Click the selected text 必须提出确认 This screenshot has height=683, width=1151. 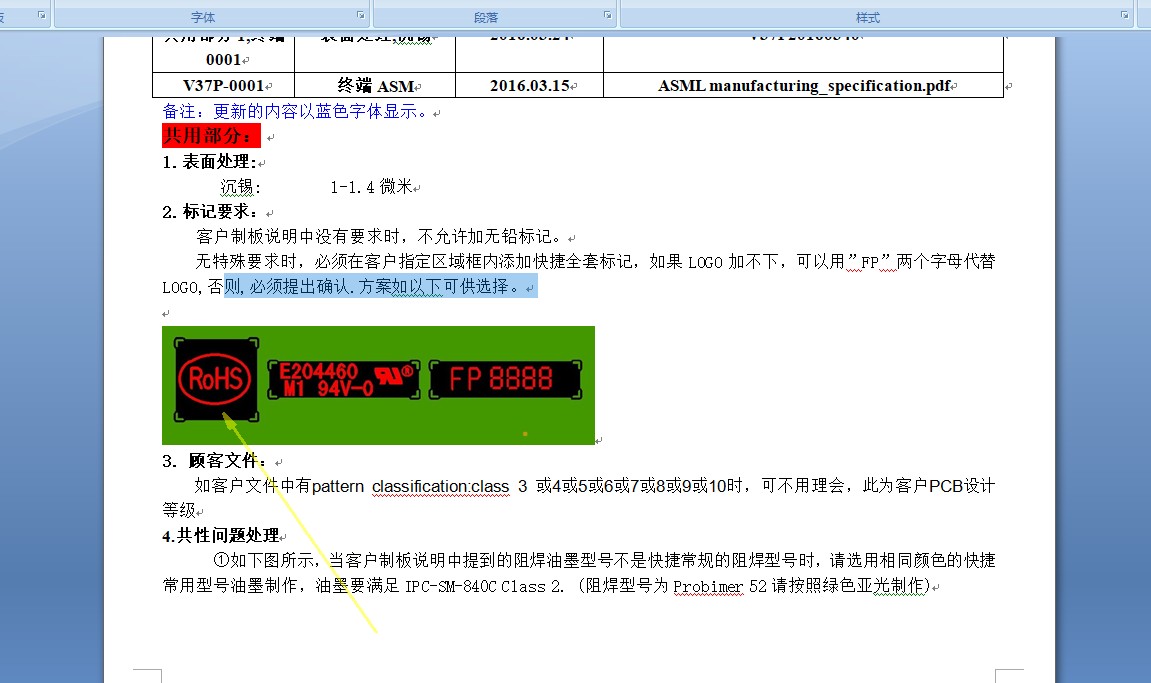(300, 286)
